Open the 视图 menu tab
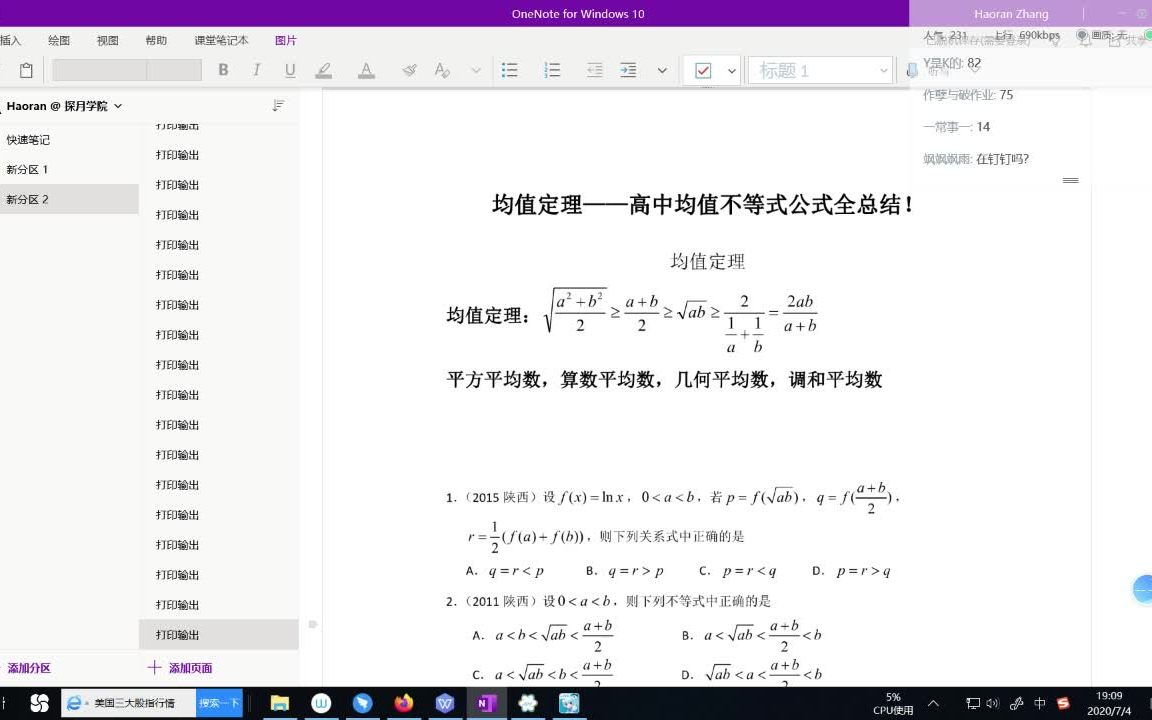The width and height of the screenshot is (1152, 720). tap(107, 40)
